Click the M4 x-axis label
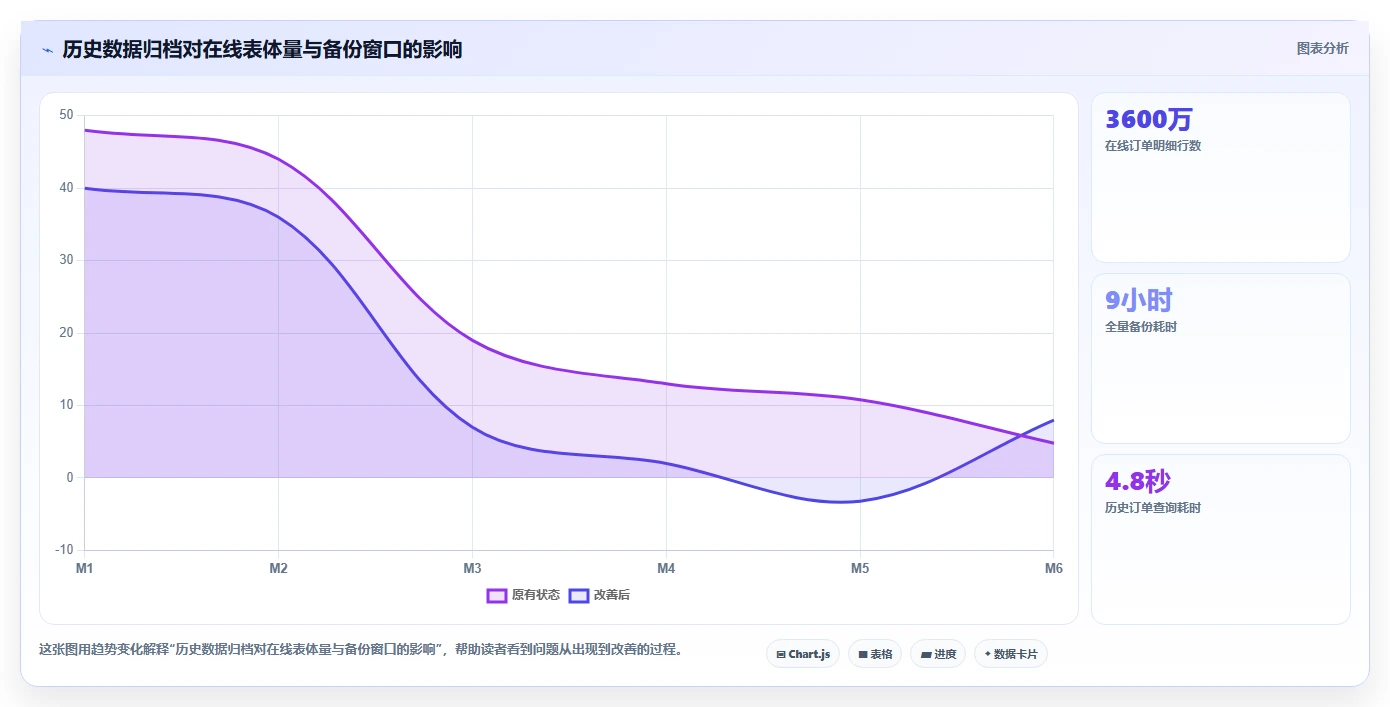1390x707 pixels. tap(666, 569)
